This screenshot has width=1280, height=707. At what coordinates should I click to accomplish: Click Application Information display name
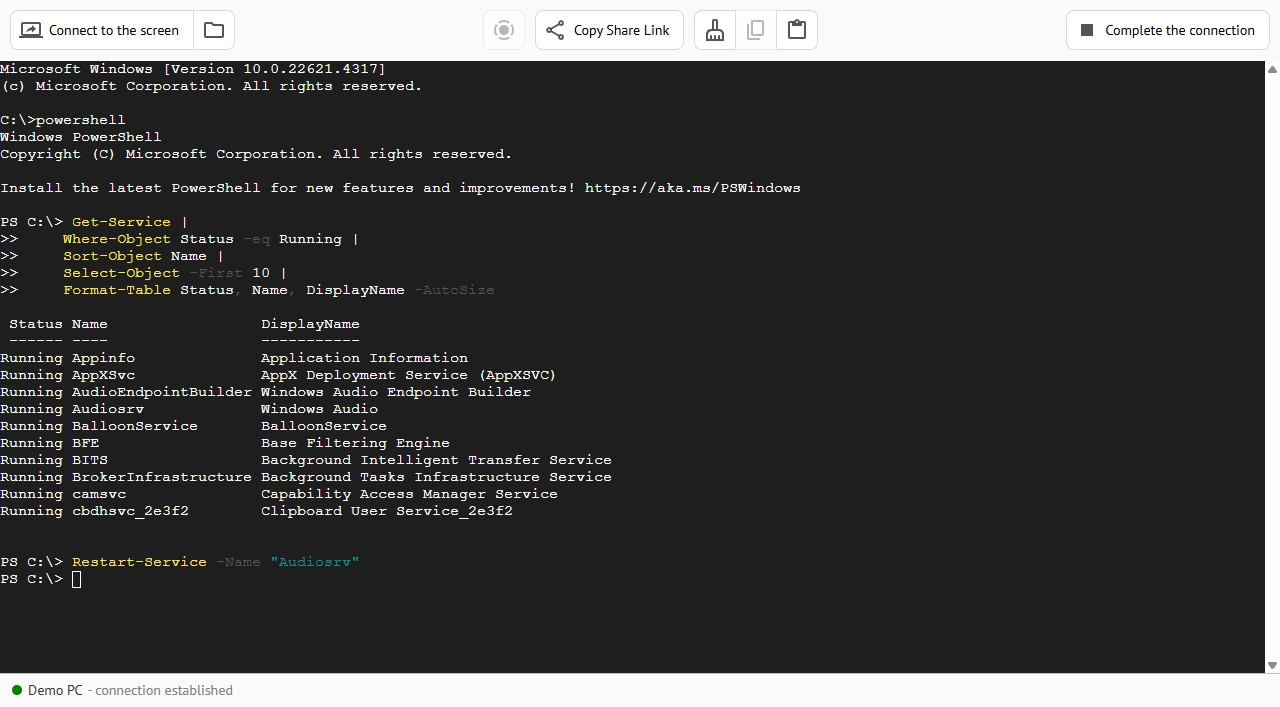coord(364,358)
